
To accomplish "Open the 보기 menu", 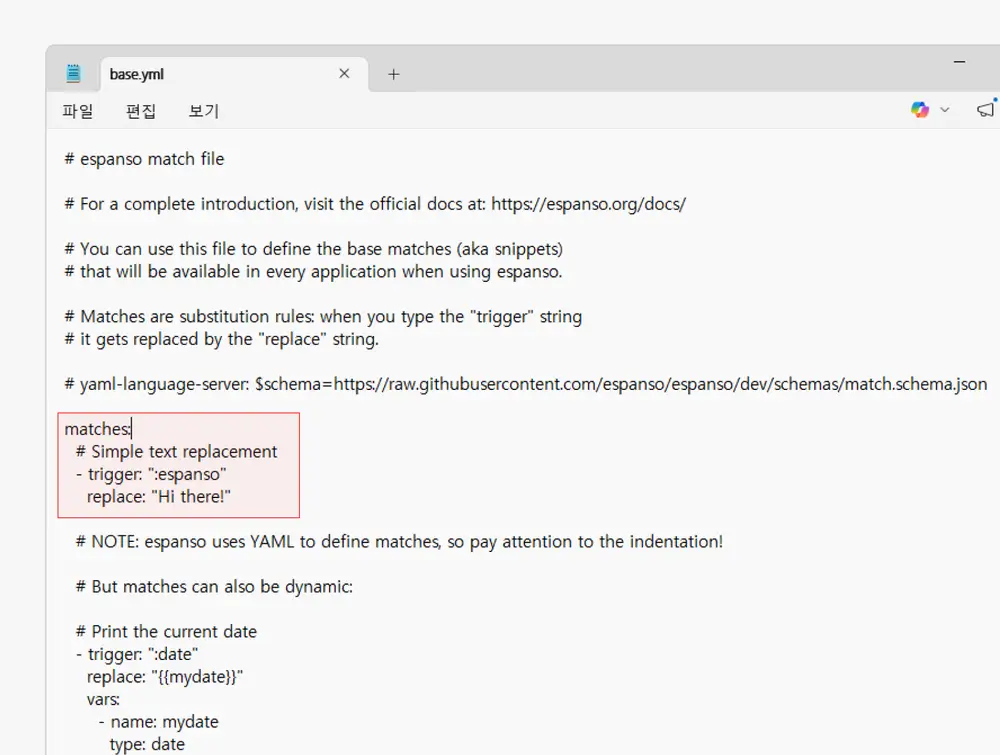I will (204, 111).
